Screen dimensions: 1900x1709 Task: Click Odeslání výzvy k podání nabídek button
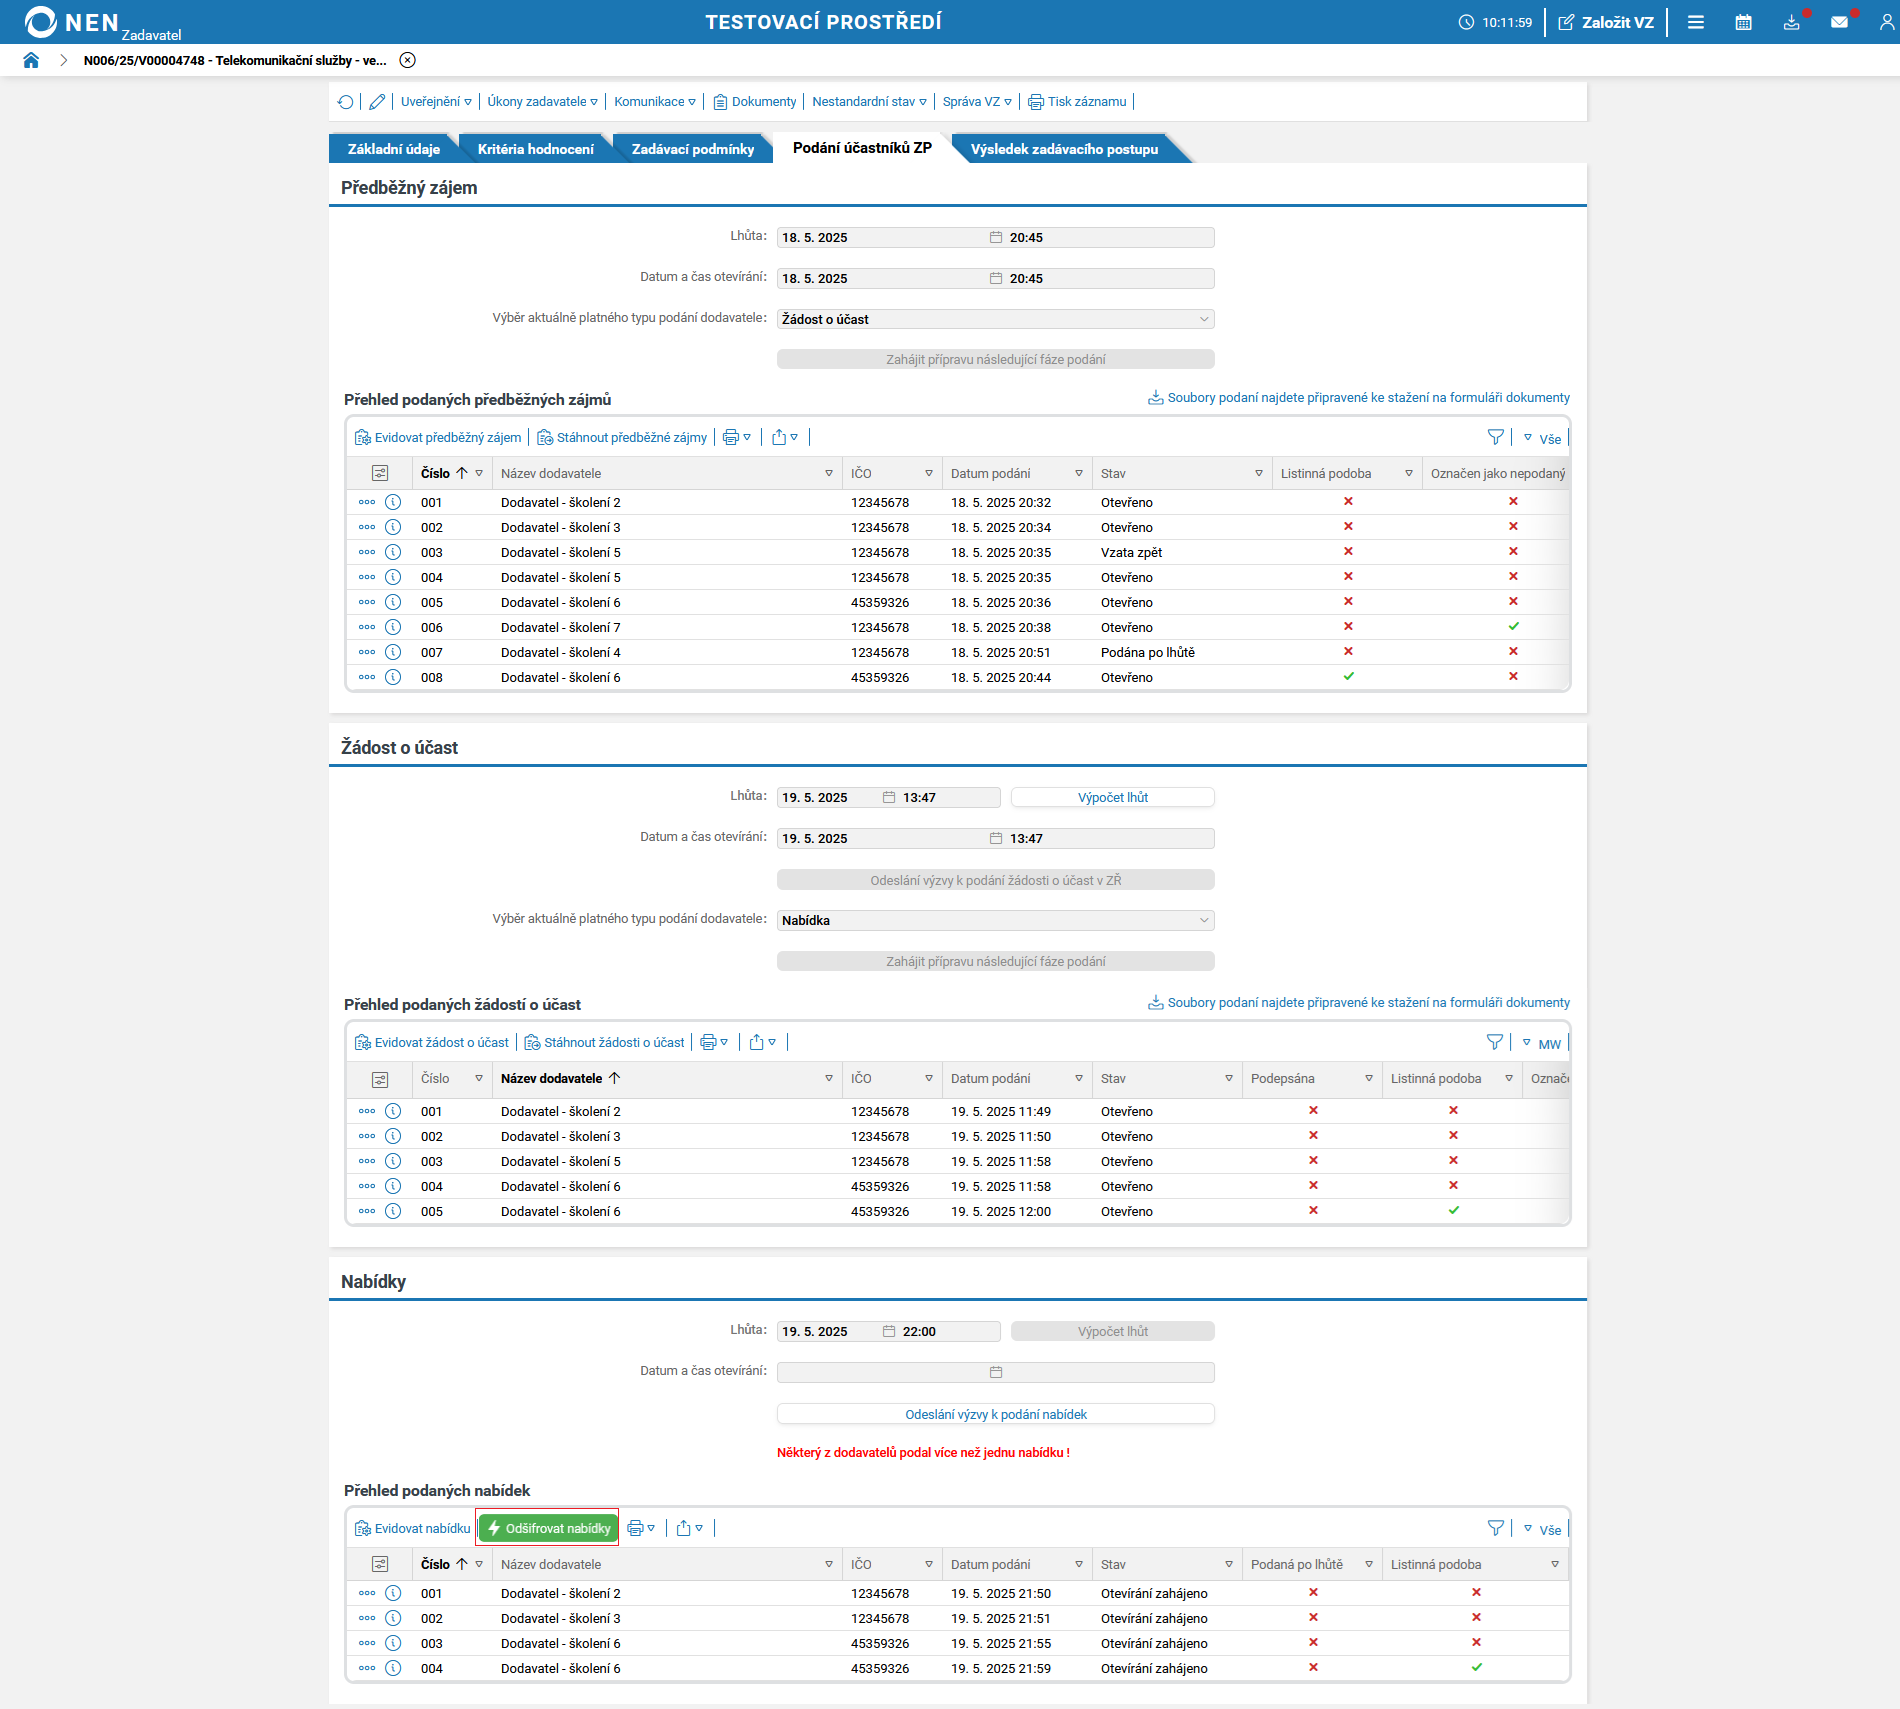click(x=996, y=1414)
